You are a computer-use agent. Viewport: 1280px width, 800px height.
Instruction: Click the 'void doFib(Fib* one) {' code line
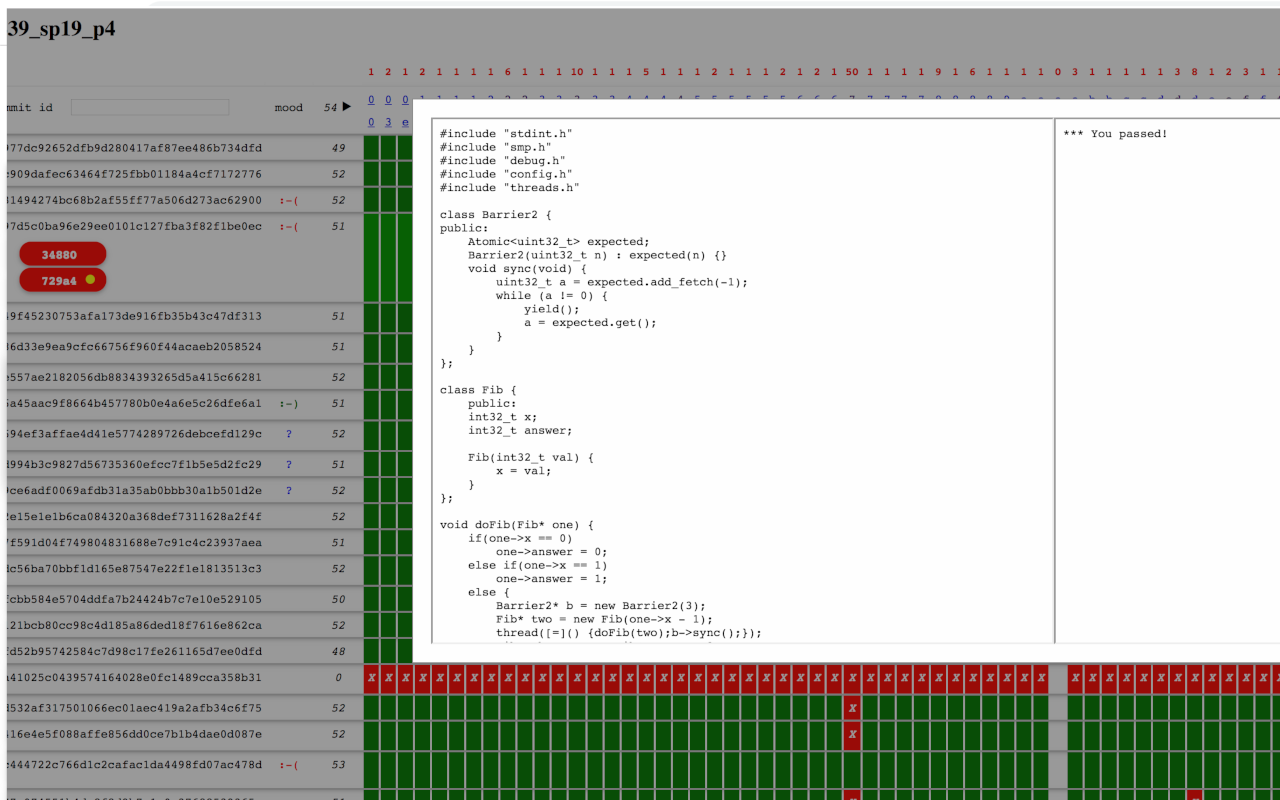tap(517, 525)
